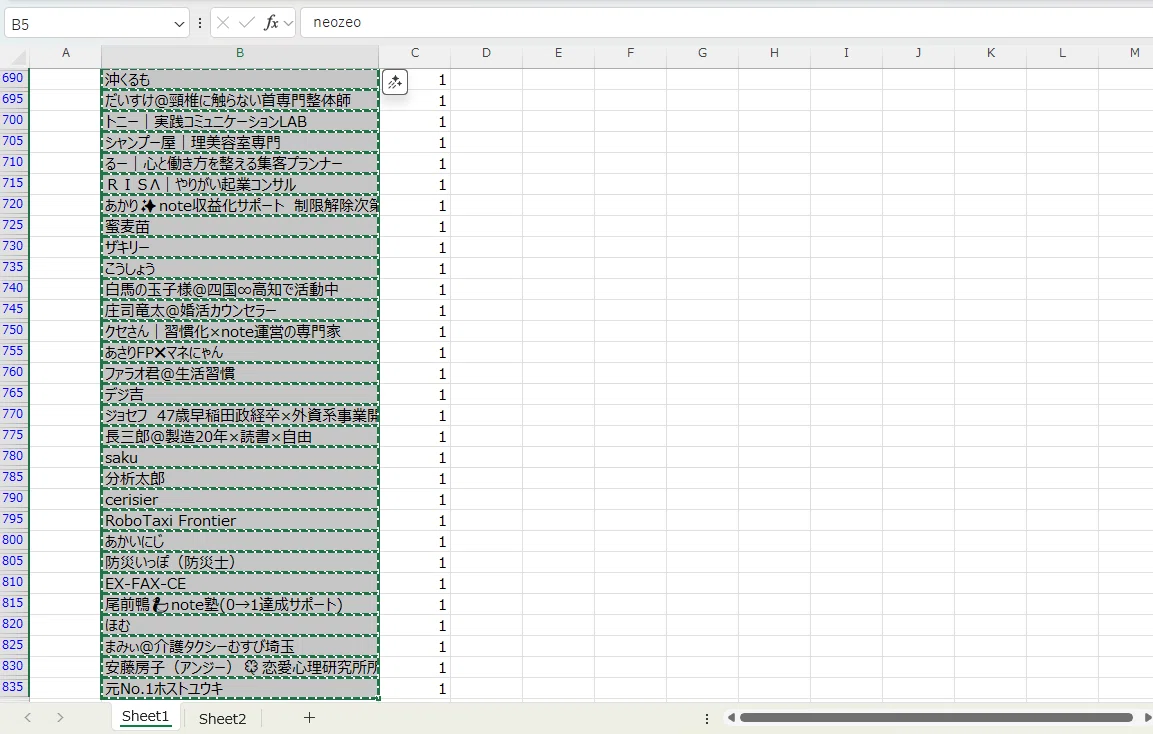Click cell containing トニー｜実践コミュニケーションLAB

(x=240, y=121)
